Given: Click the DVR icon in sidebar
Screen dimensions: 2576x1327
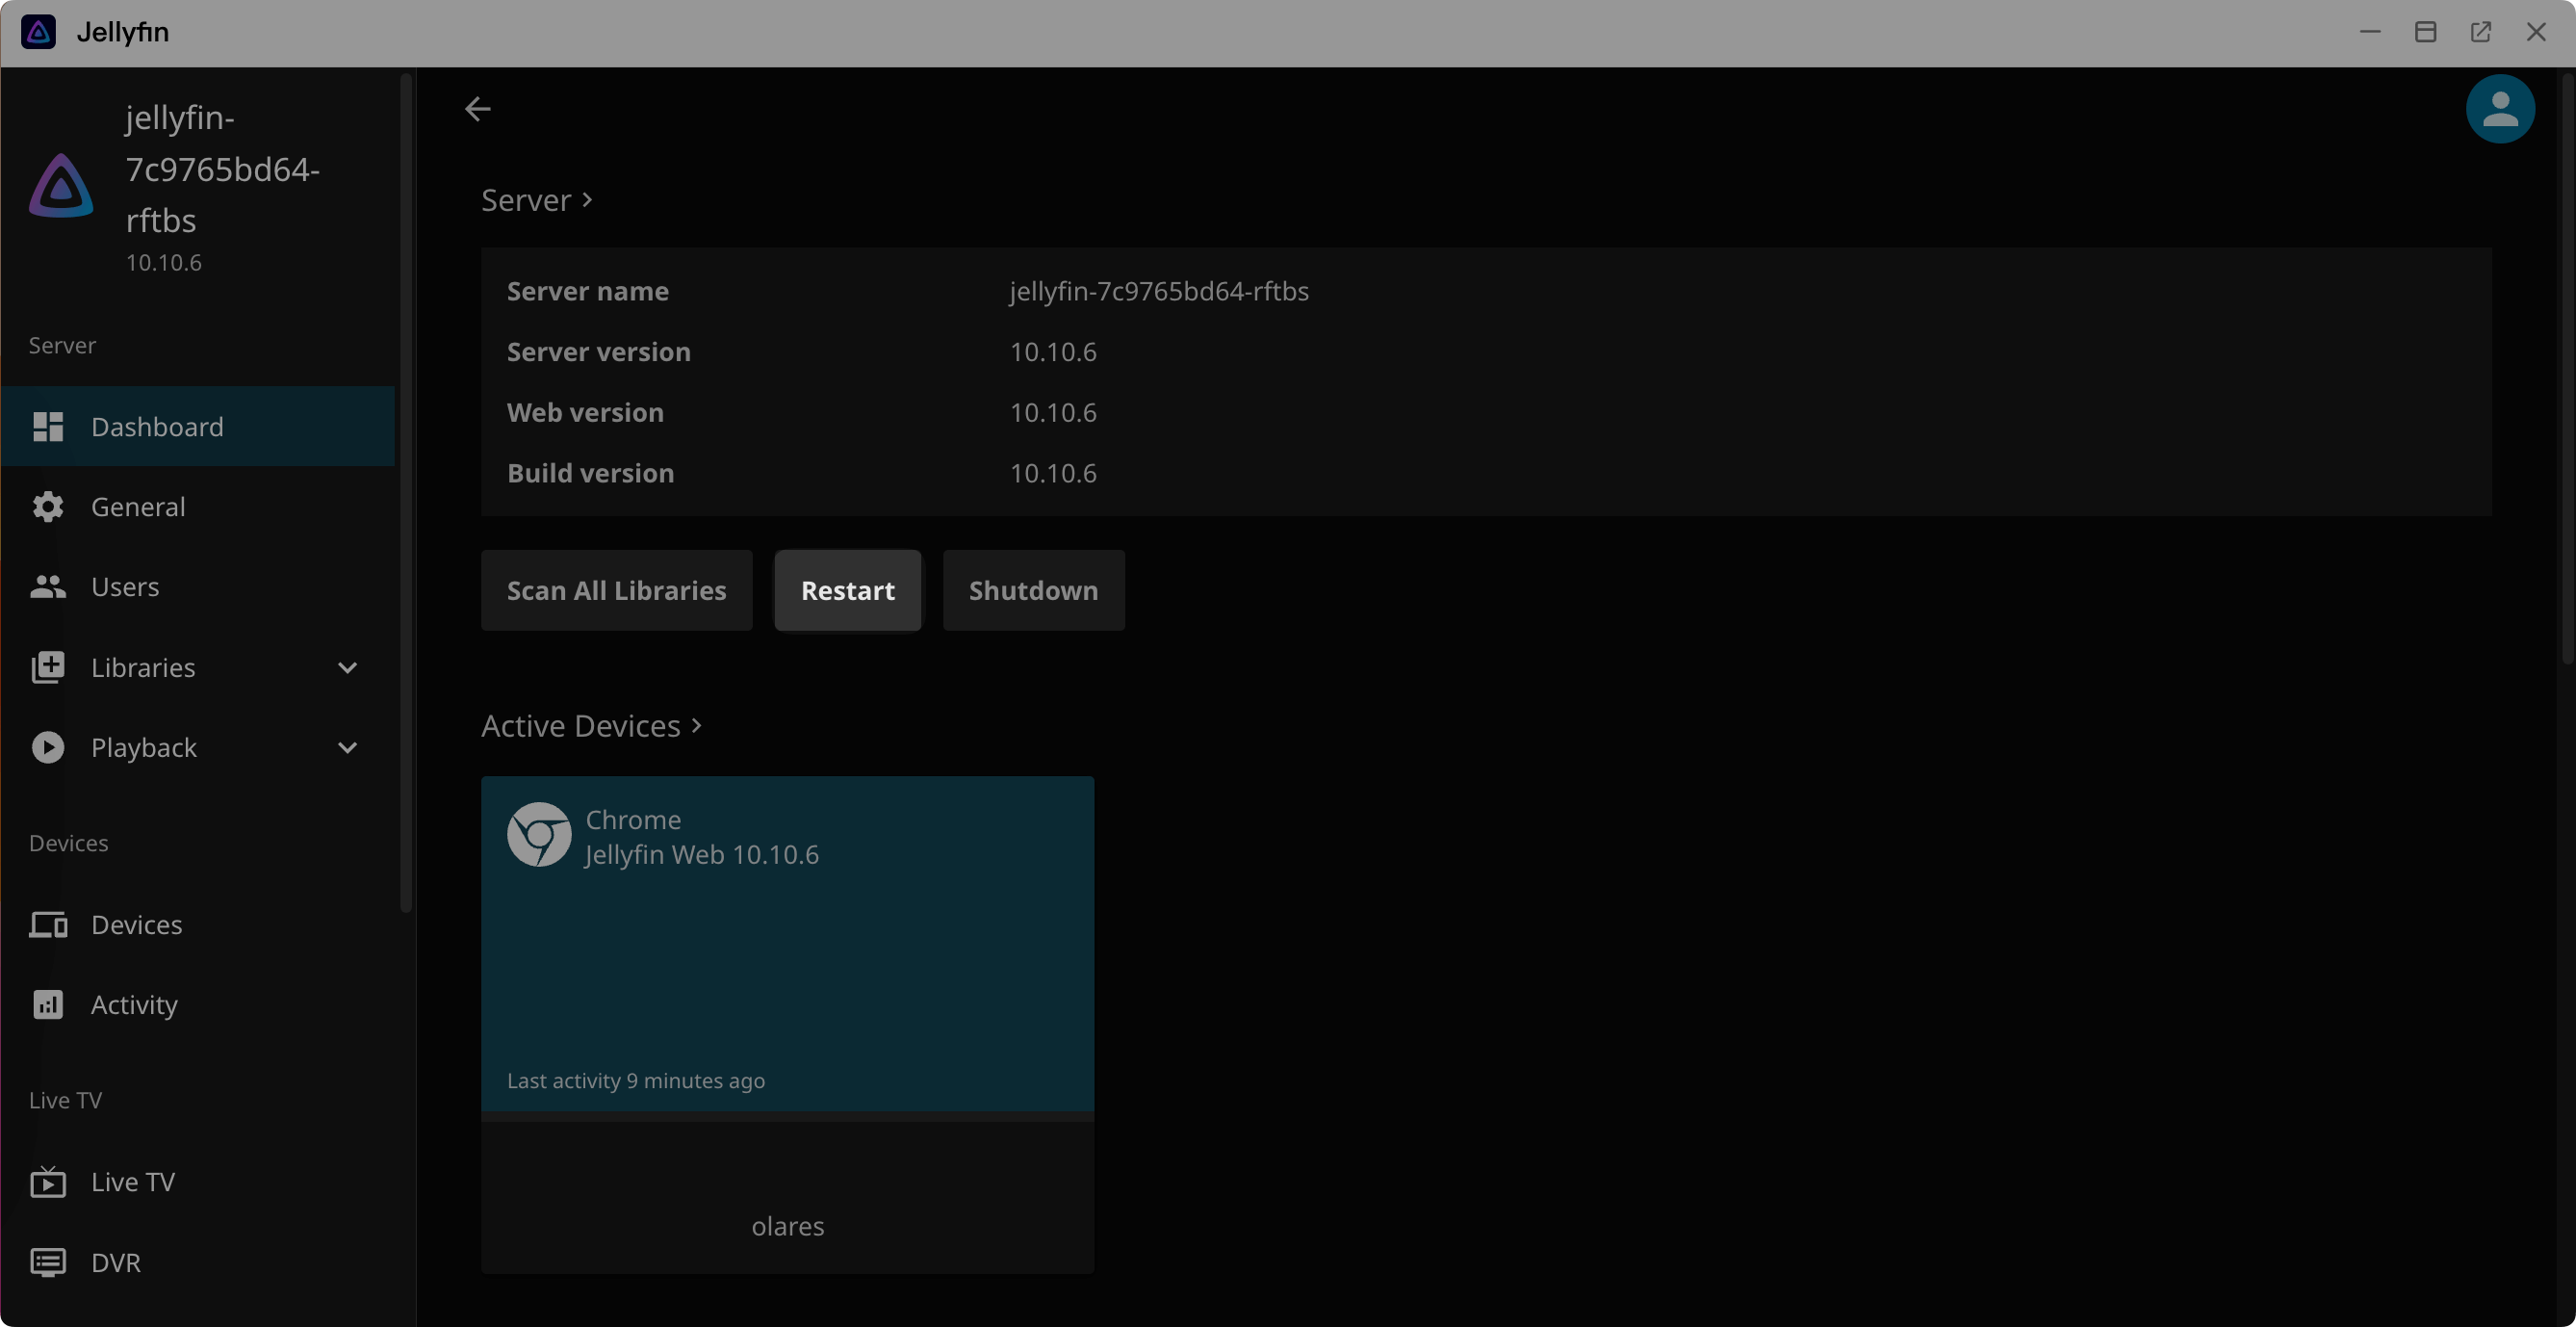Looking at the screenshot, I should [x=48, y=1262].
